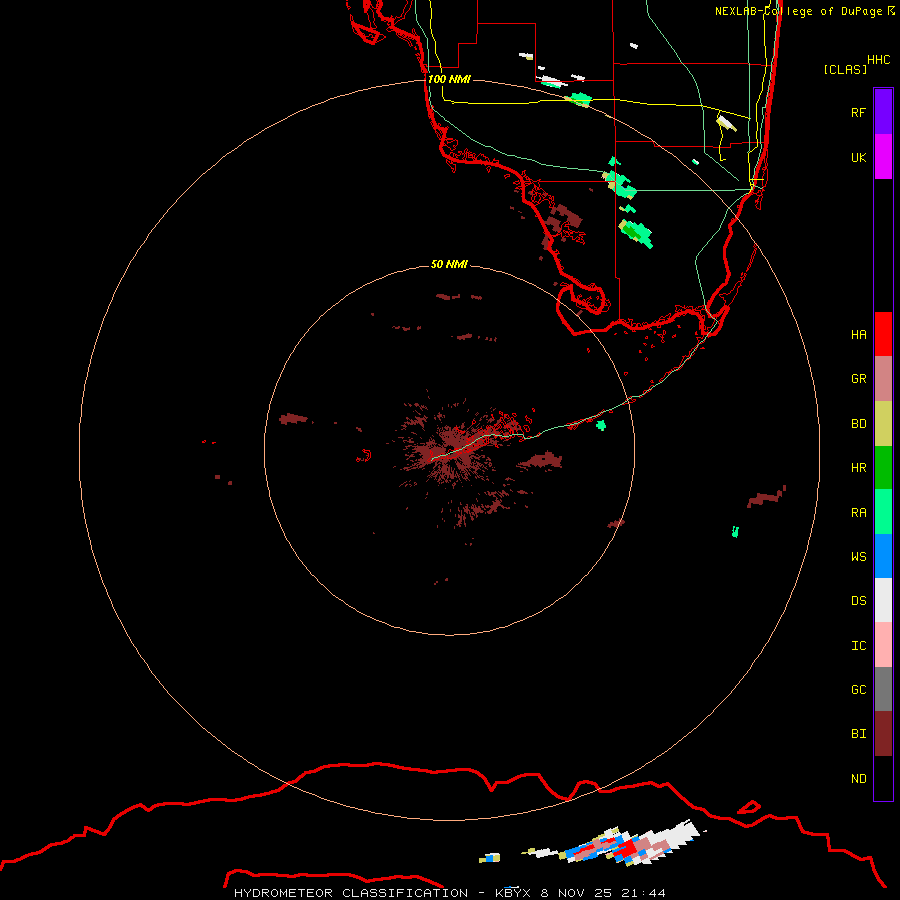This screenshot has width=900, height=900.
Task: Click the UK magenta legend swatch
Action: pos(883,157)
